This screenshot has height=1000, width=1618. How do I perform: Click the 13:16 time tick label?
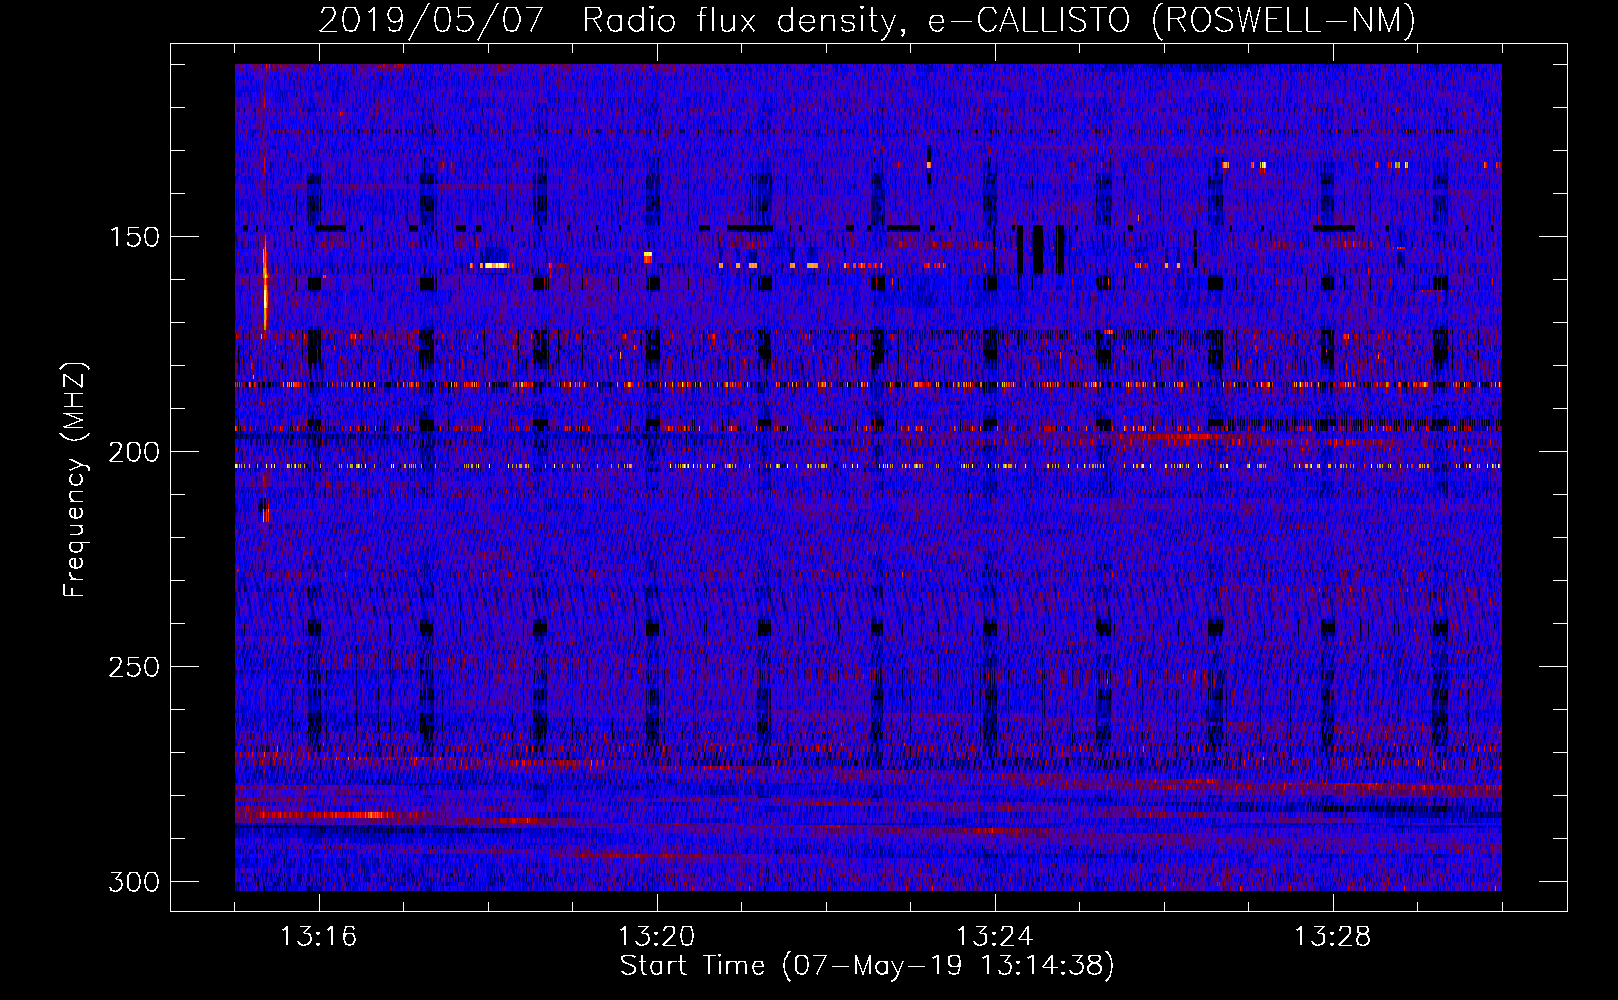(x=318, y=937)
